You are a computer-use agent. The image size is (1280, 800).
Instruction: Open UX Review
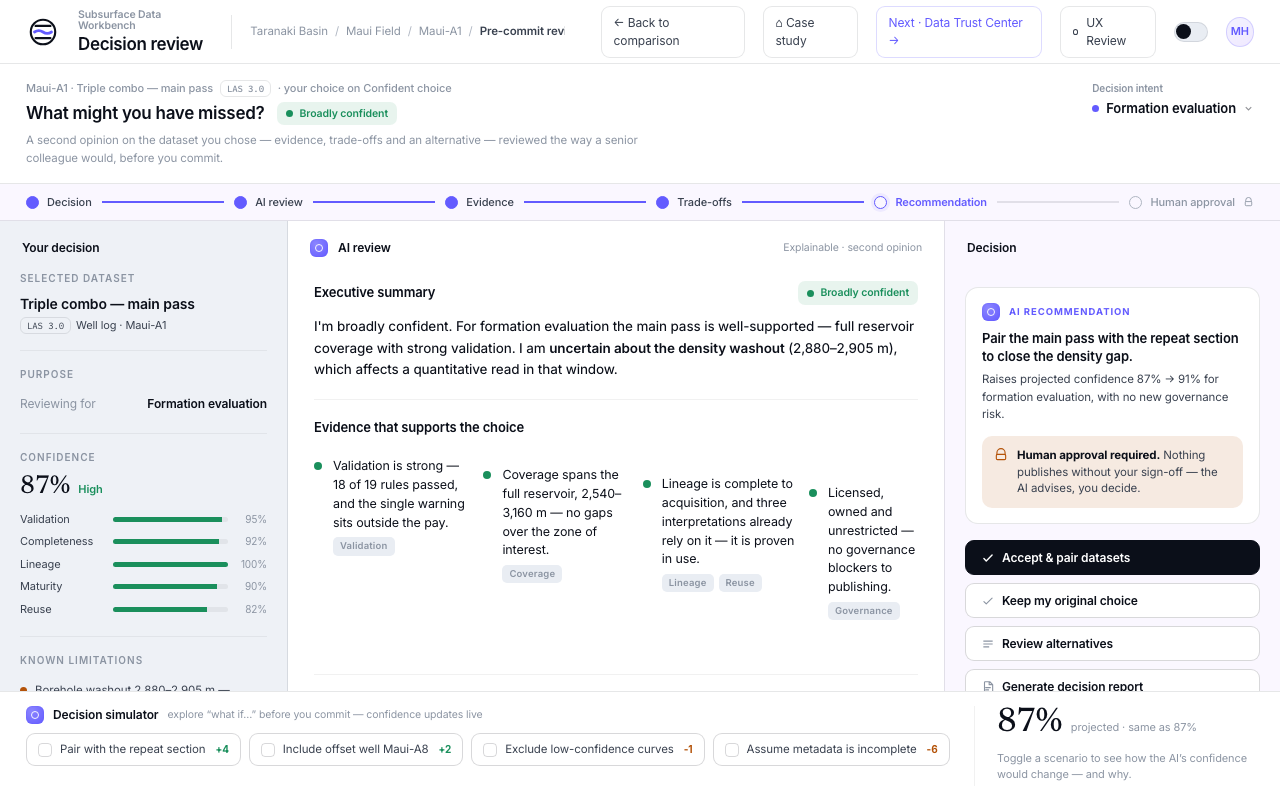coord(1108,32)
